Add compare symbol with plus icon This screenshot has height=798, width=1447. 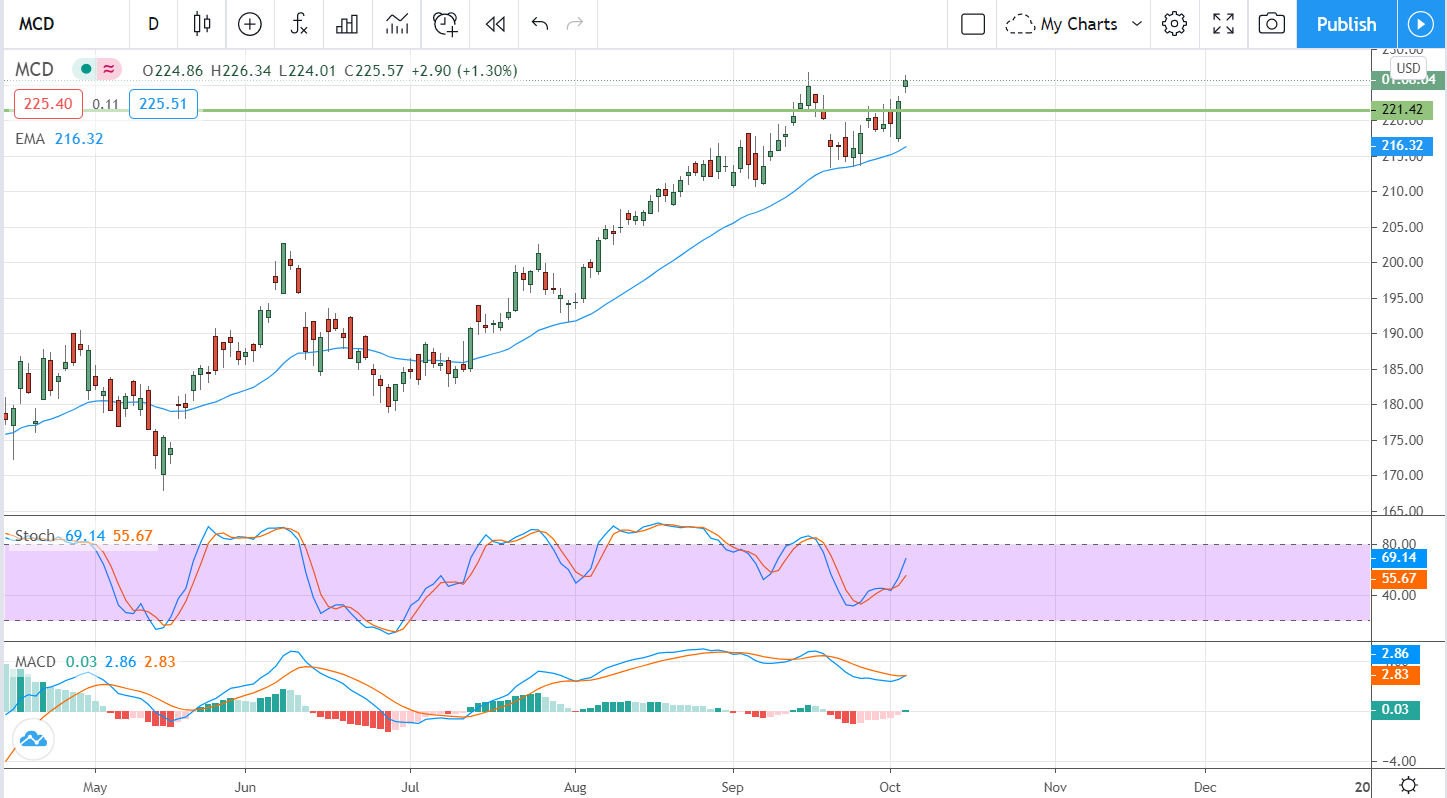250,24
